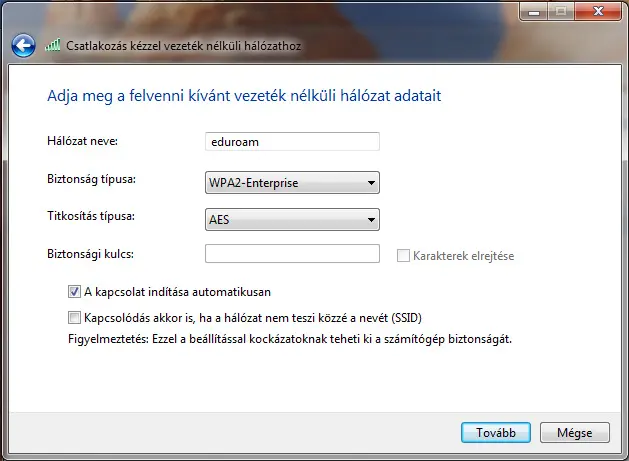Click the 'Adja meg a felvenni kívánt' heading
The height and width of the screenshot is (461, 629).
coord(245,96)
